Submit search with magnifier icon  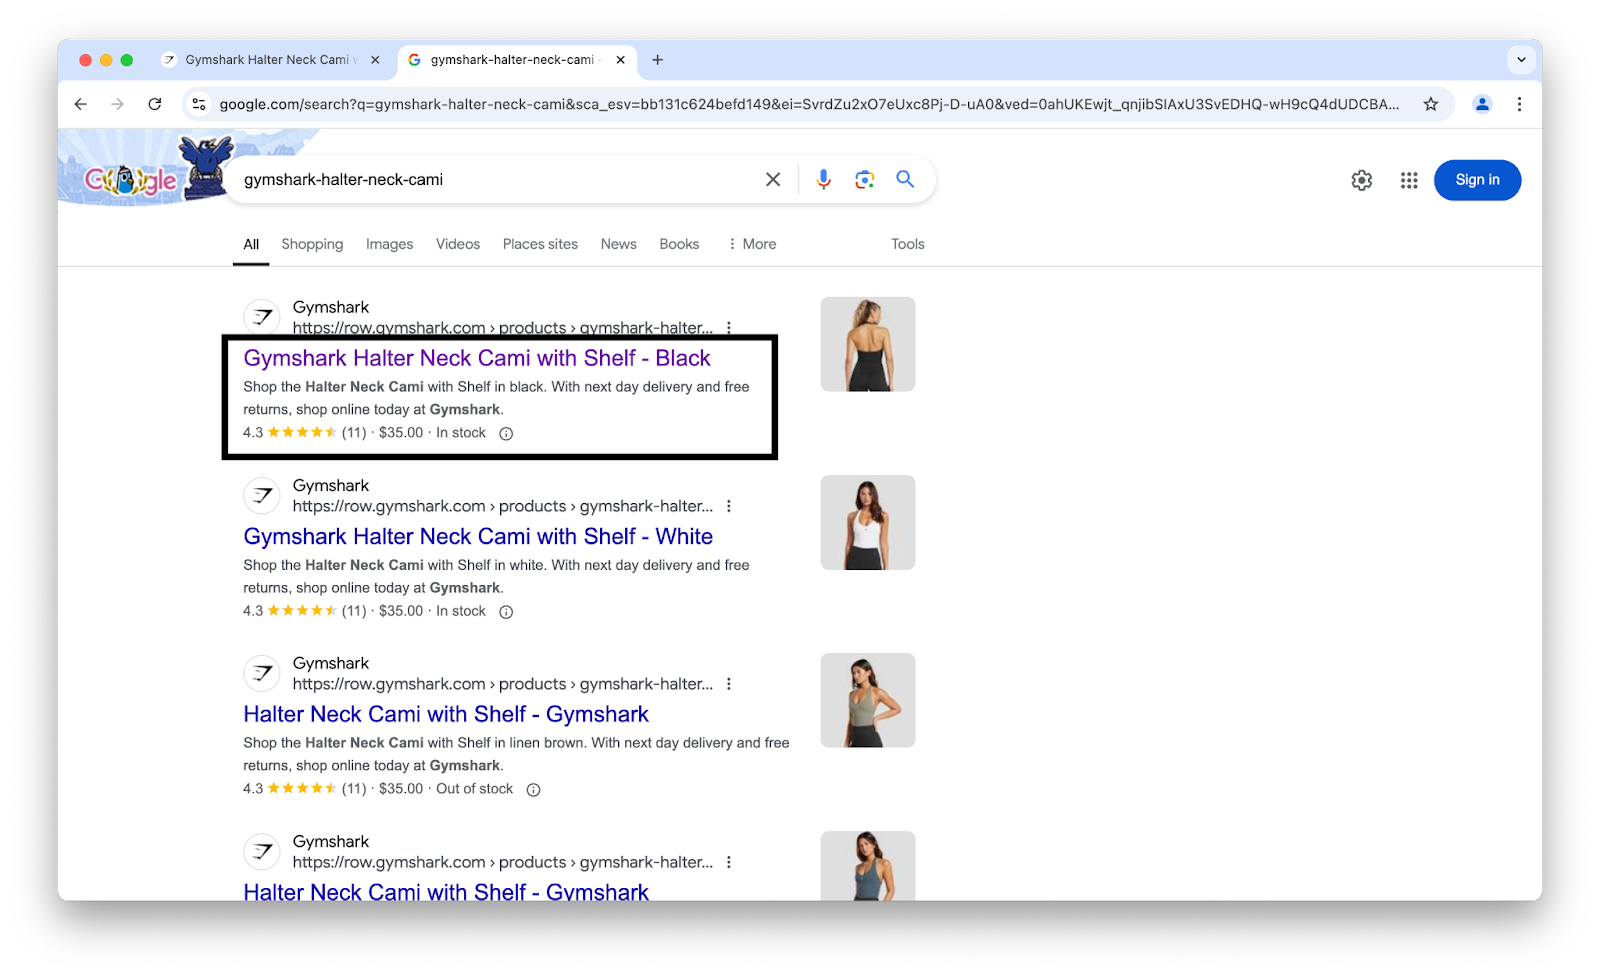point(905,180)
